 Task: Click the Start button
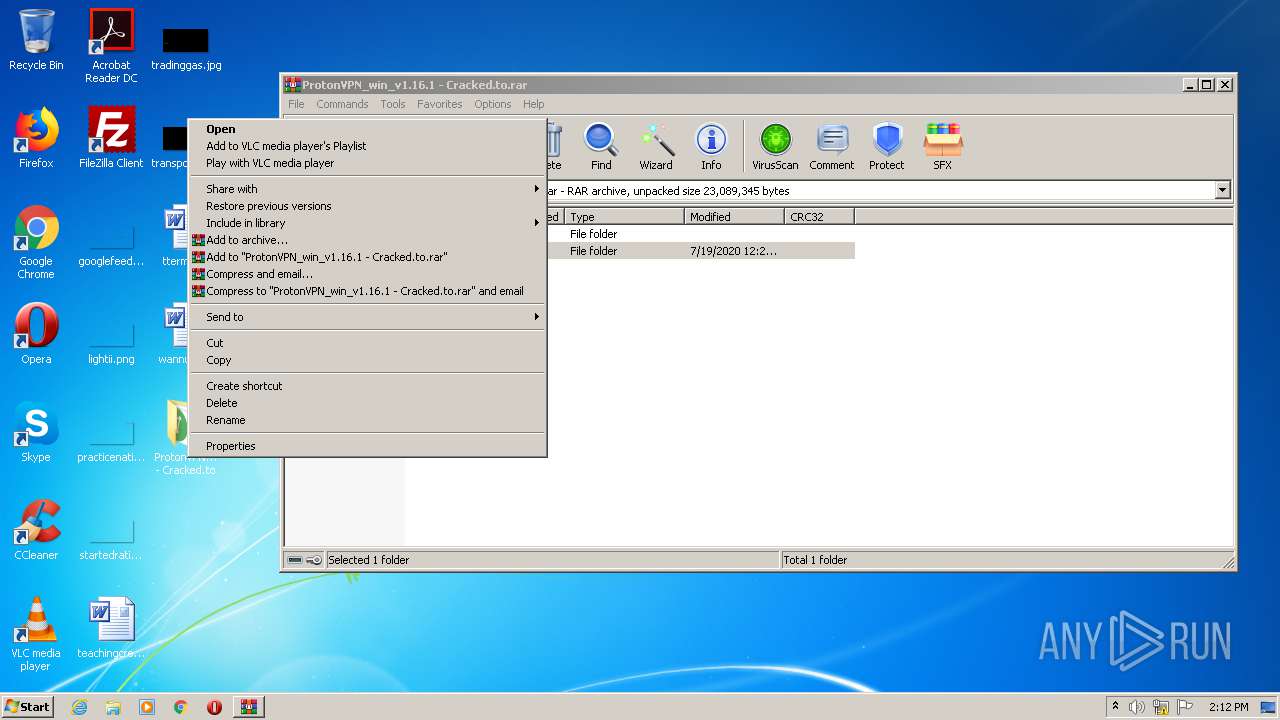28,707
